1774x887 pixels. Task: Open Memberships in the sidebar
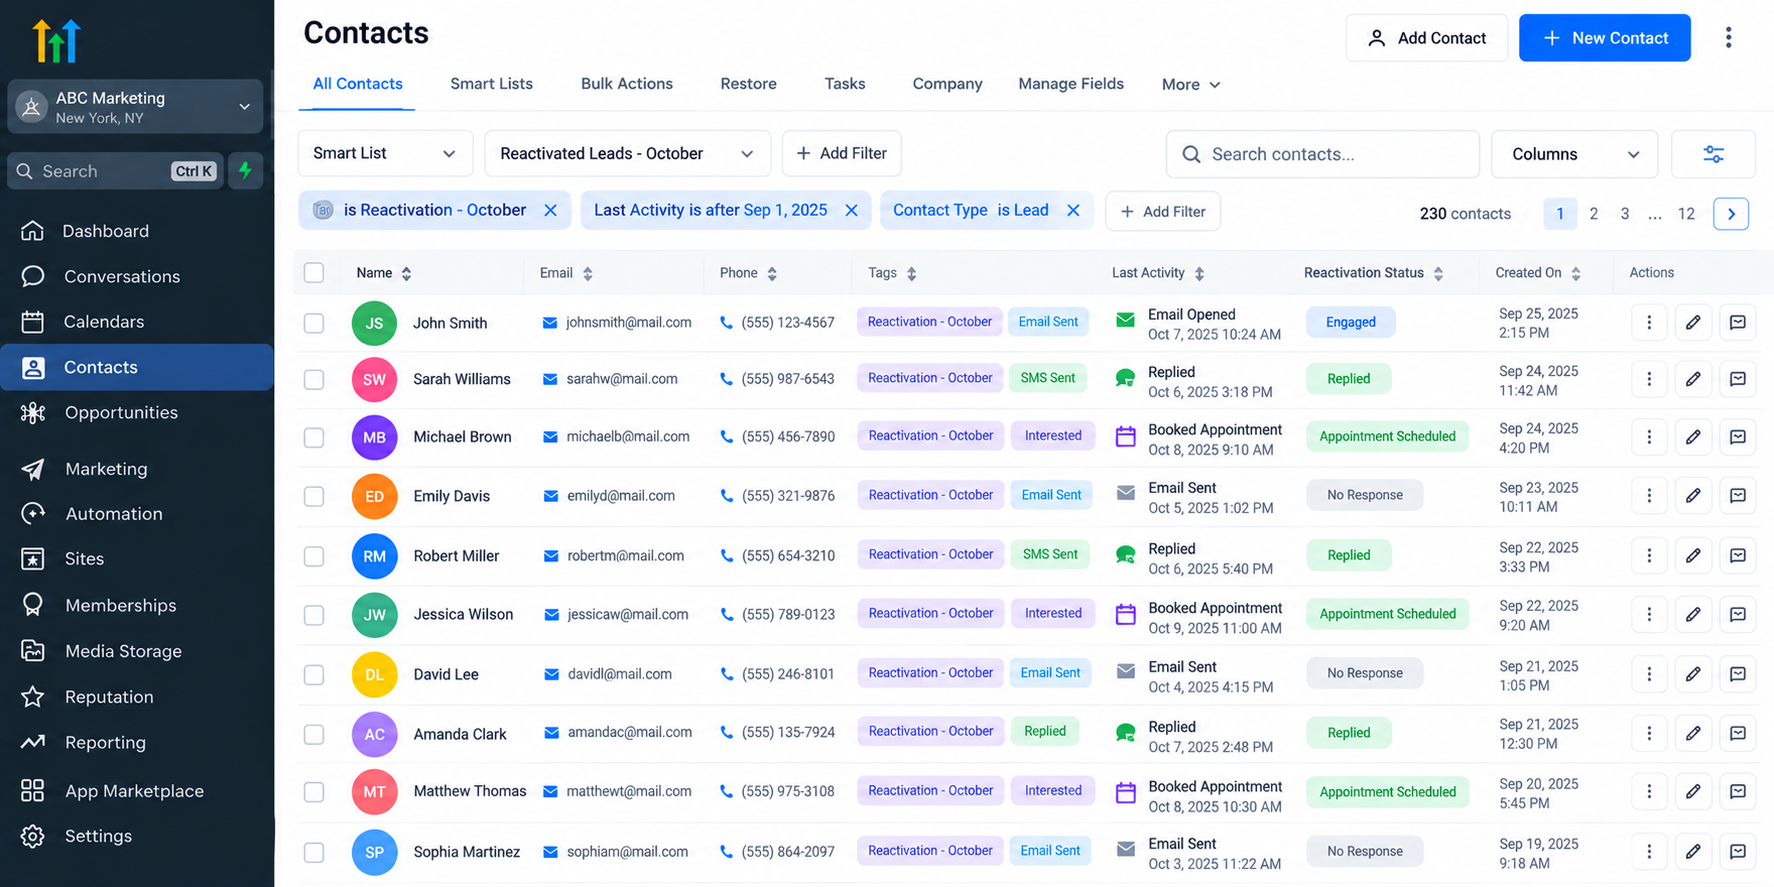pos(120,605)
